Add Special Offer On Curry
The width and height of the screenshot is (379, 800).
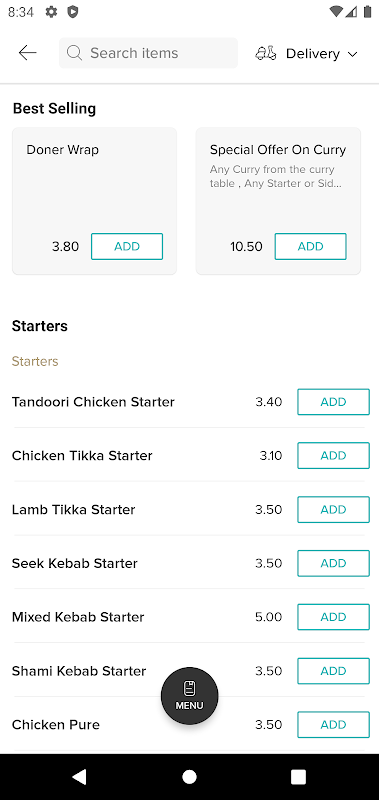tap(311, 246)
